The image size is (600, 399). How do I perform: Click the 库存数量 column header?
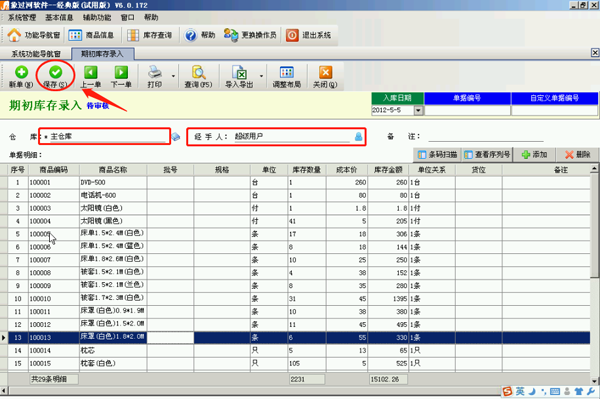click(307, 170)
